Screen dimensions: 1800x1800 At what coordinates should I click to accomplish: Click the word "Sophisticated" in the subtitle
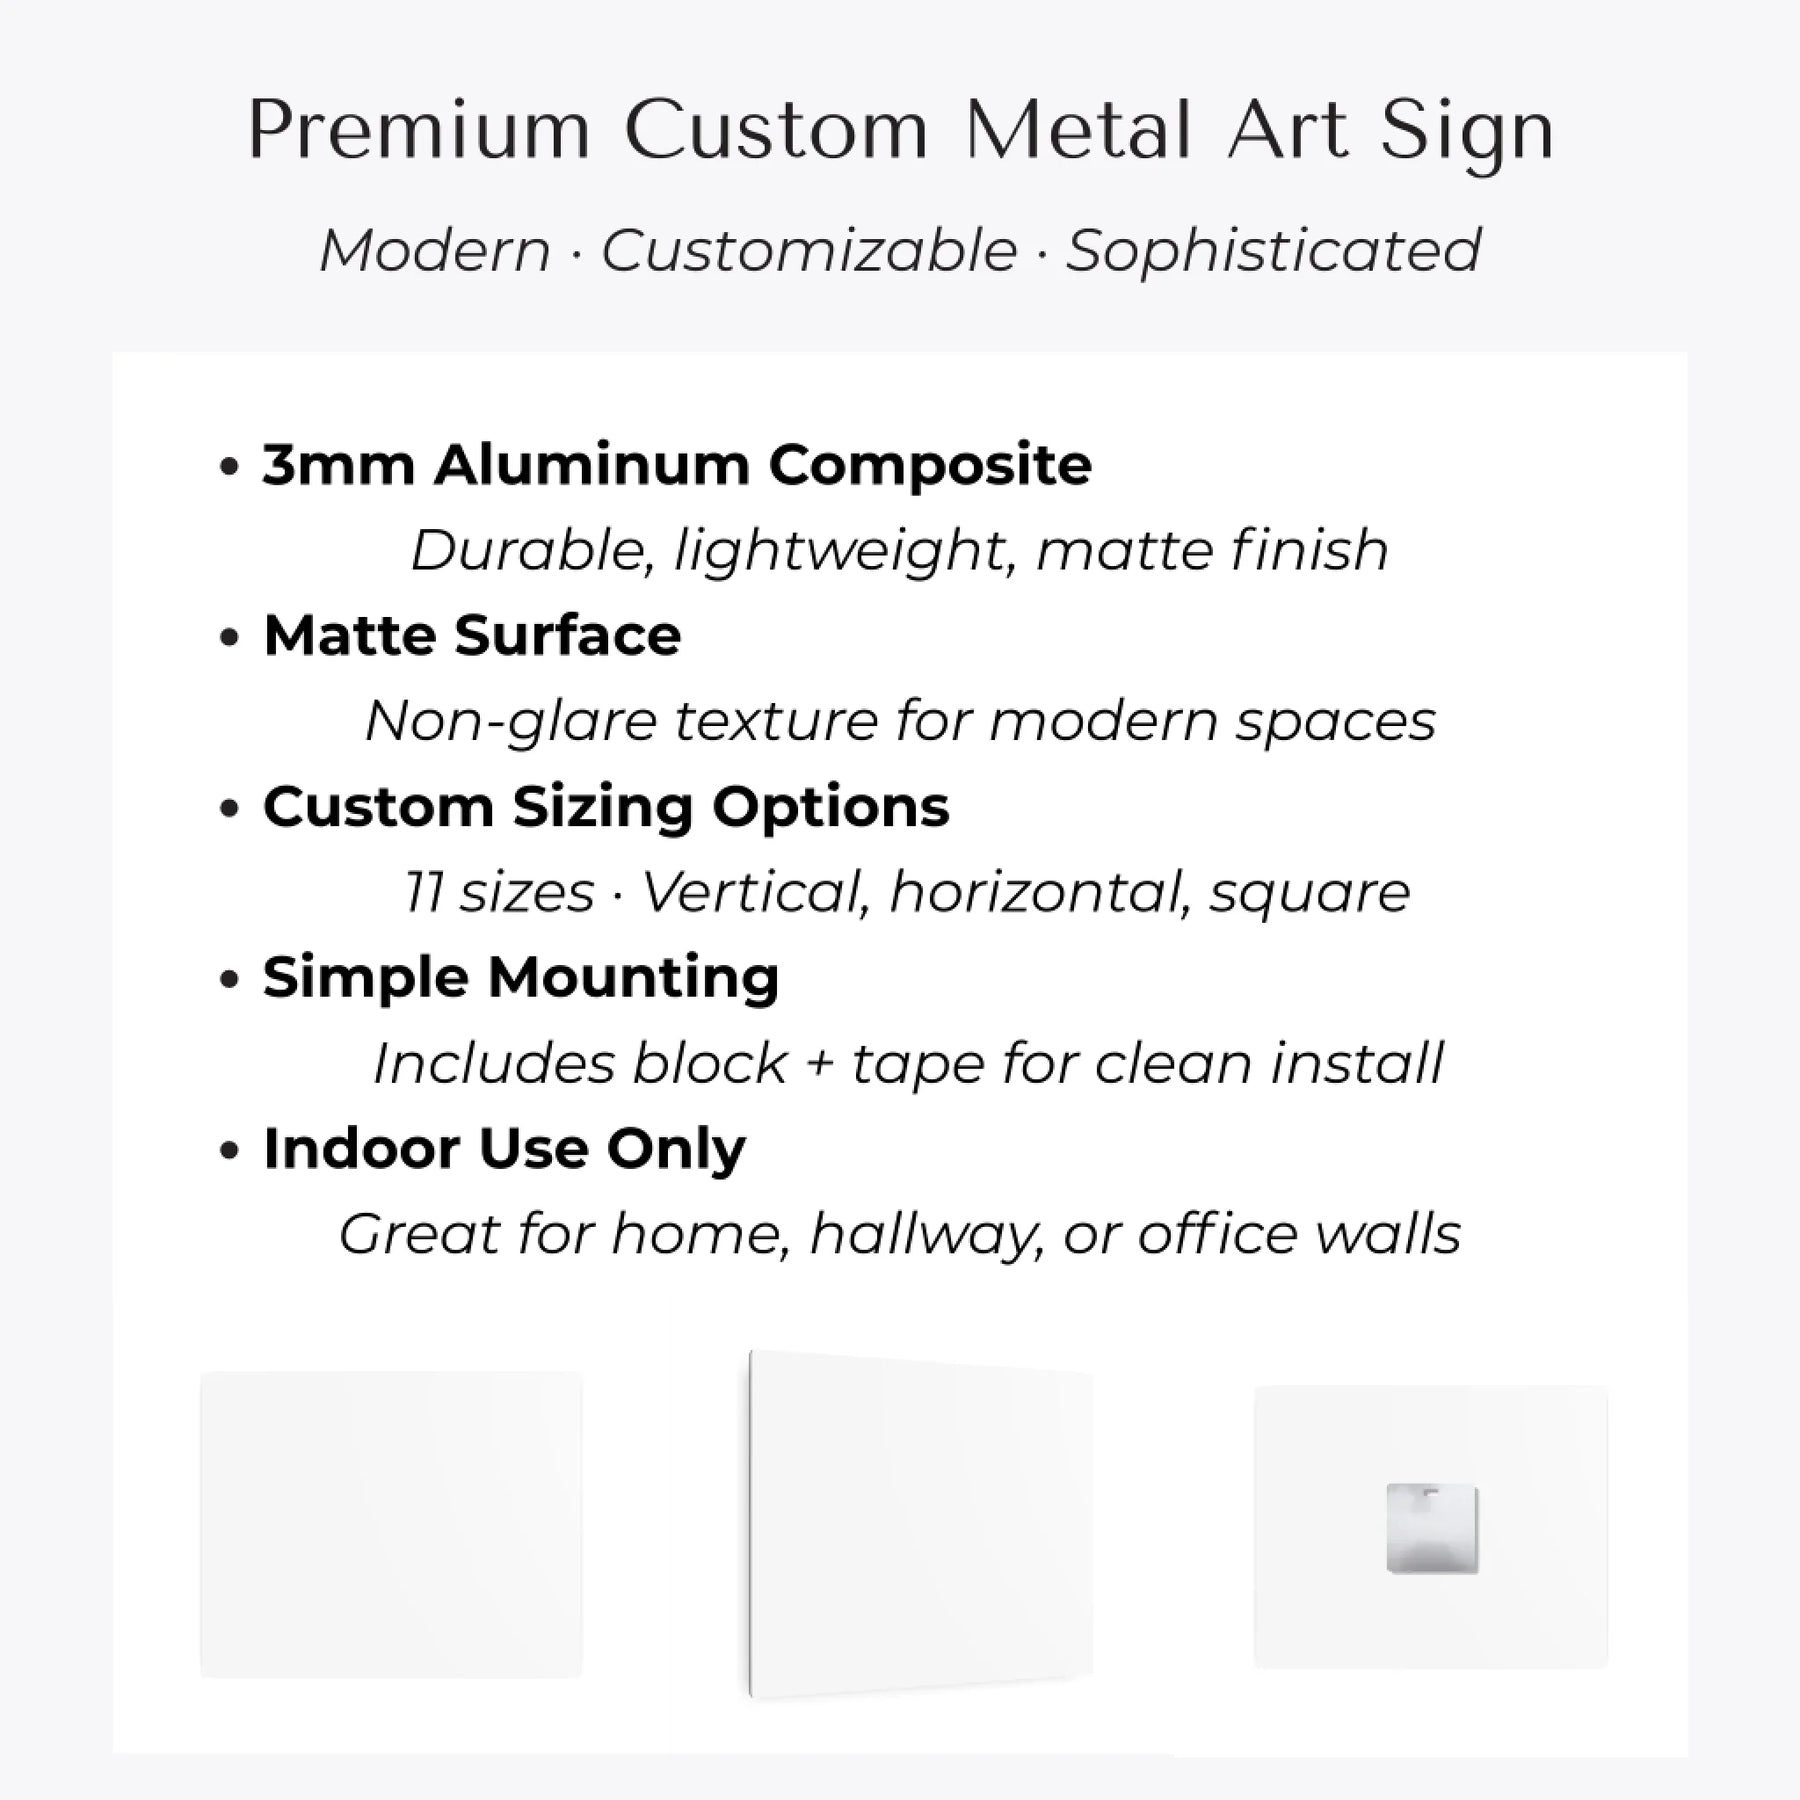click(1272, 250)
